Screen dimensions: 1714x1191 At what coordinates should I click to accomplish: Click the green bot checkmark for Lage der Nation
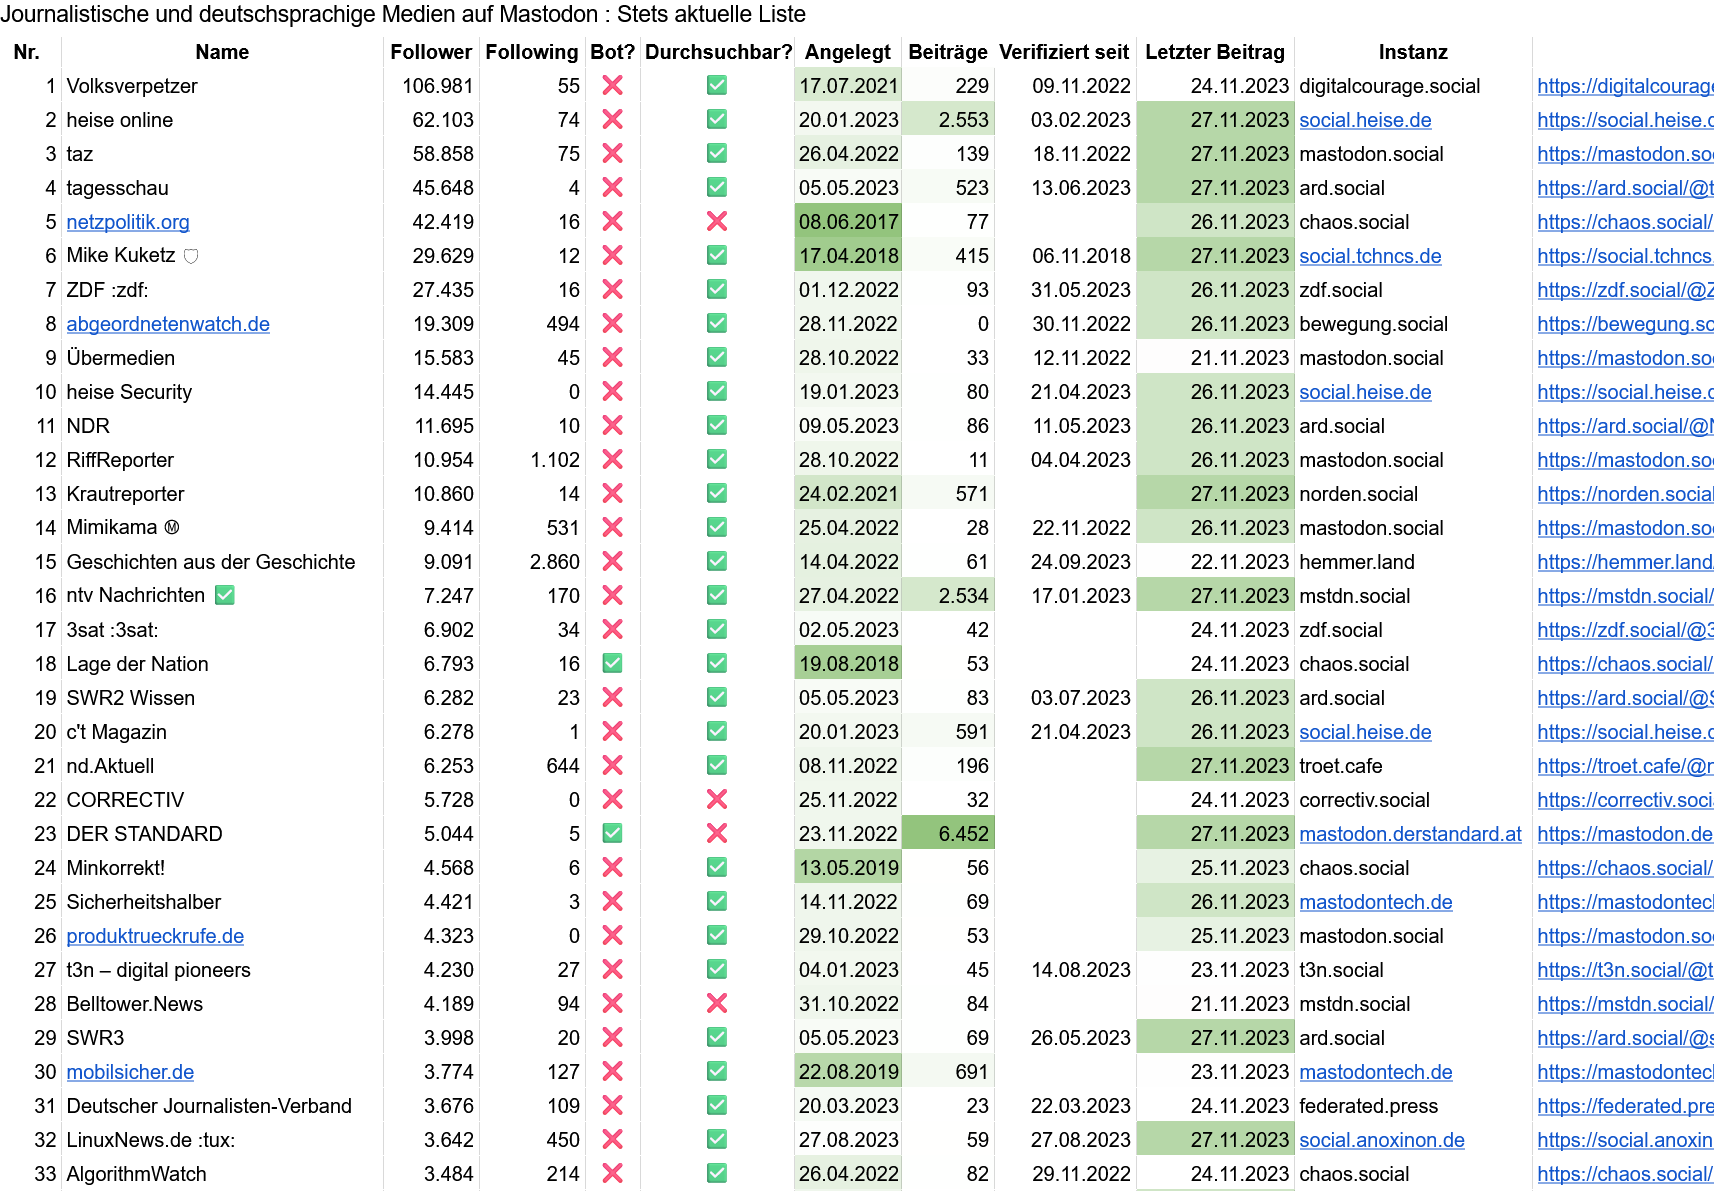click(612, 663)
